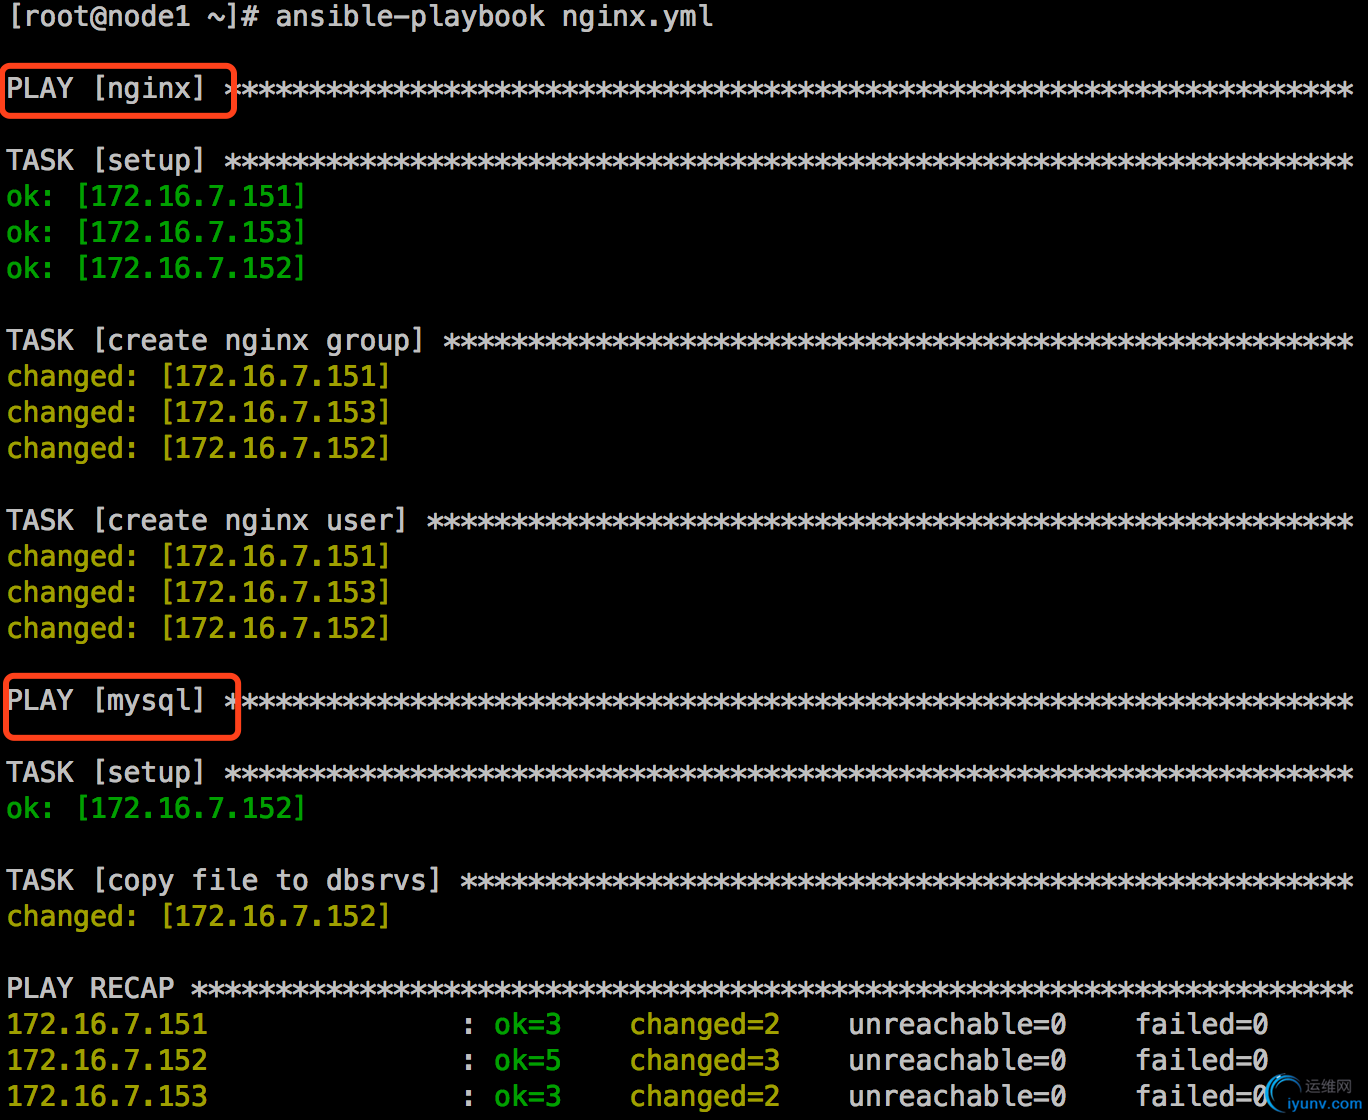
Task: Click "changed: [172.16.7.151]" under create nginx user
Action: pos(198,557)
